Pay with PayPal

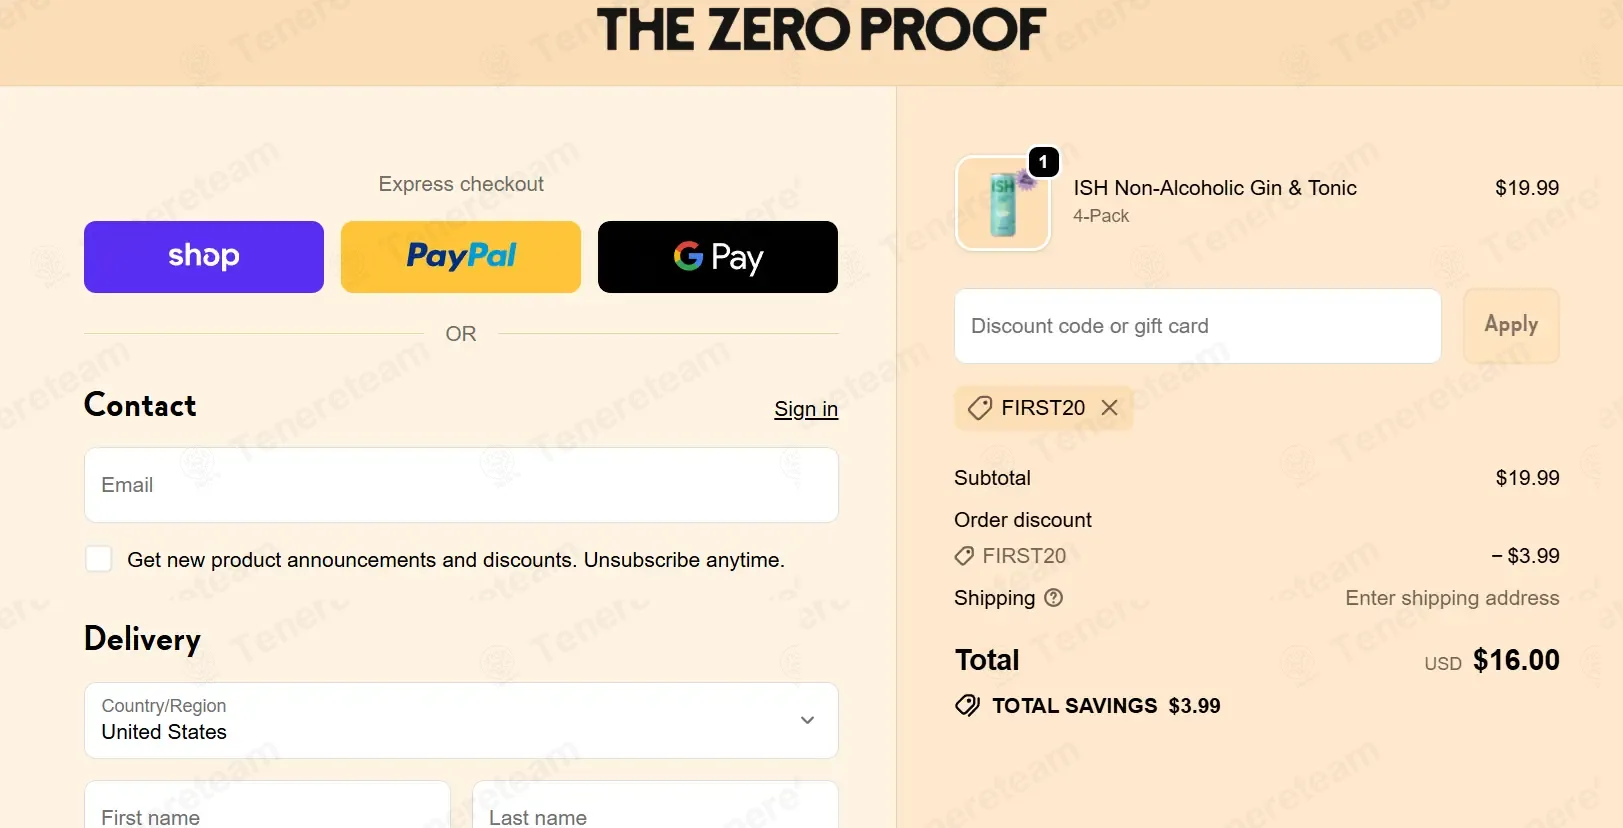tap(461, 257)
